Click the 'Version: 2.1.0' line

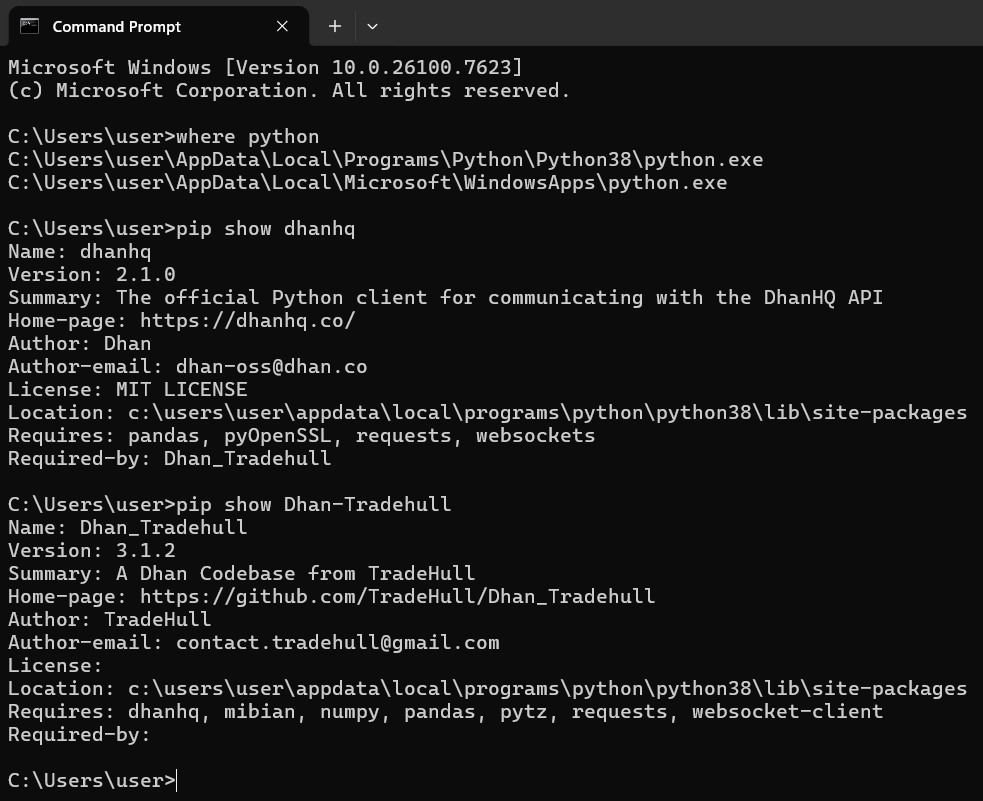coord(92,274)
